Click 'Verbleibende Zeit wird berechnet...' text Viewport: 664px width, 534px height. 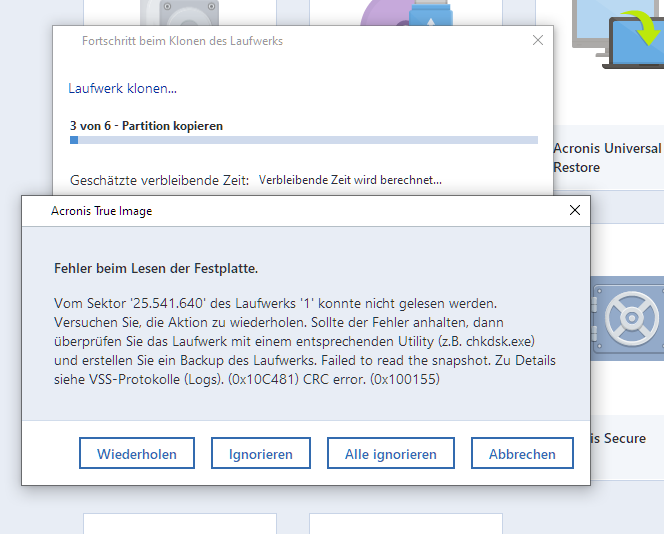pyautogui.click(x=350, y=180)
